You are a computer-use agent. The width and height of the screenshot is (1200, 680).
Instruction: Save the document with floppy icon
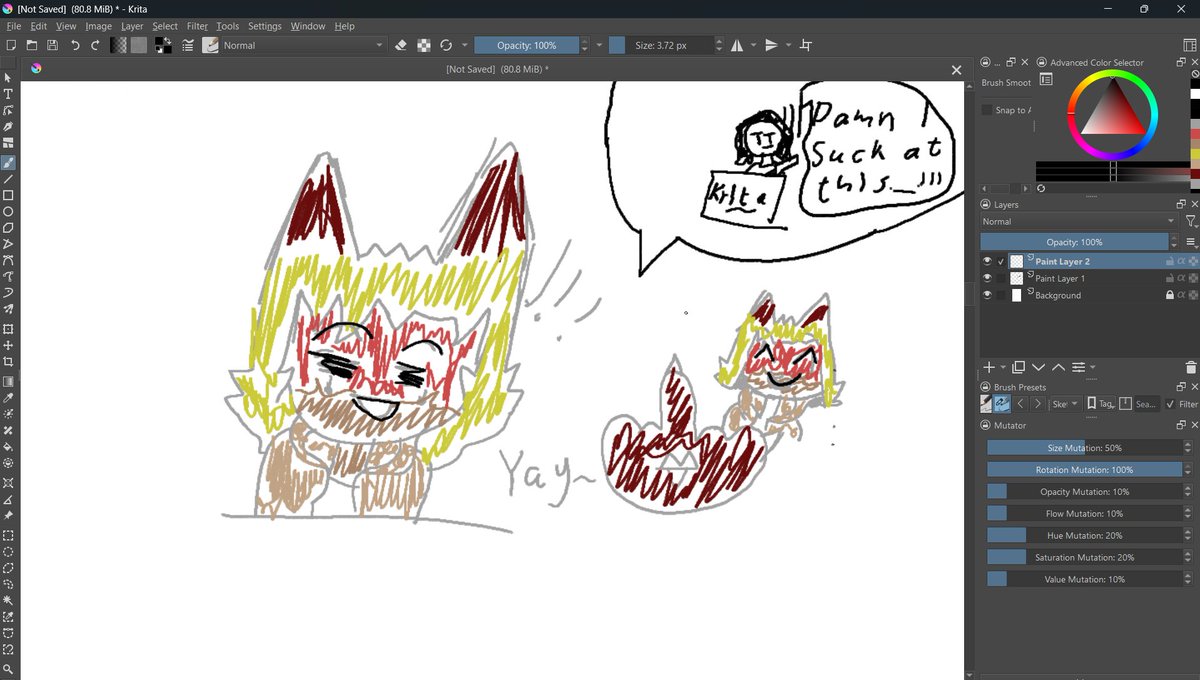52,45
